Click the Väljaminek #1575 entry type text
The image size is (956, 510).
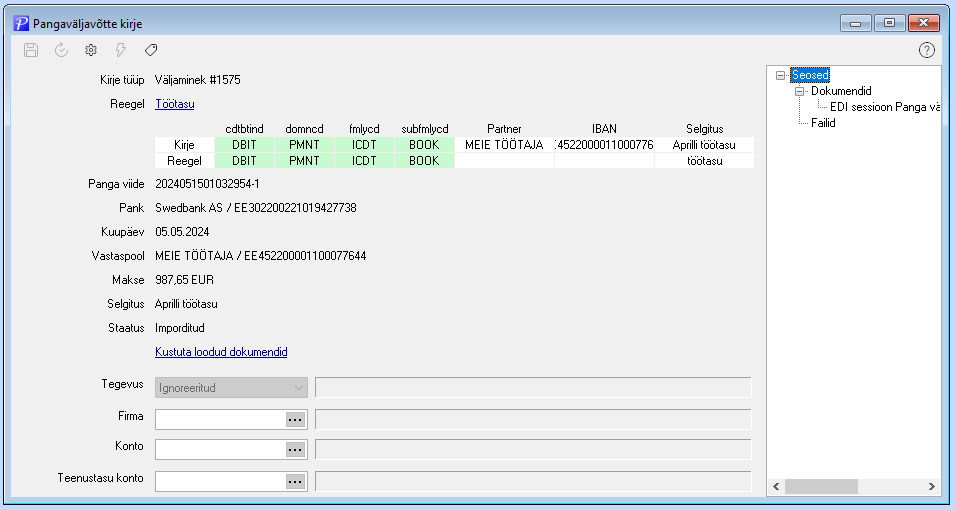tap(198, 80)
